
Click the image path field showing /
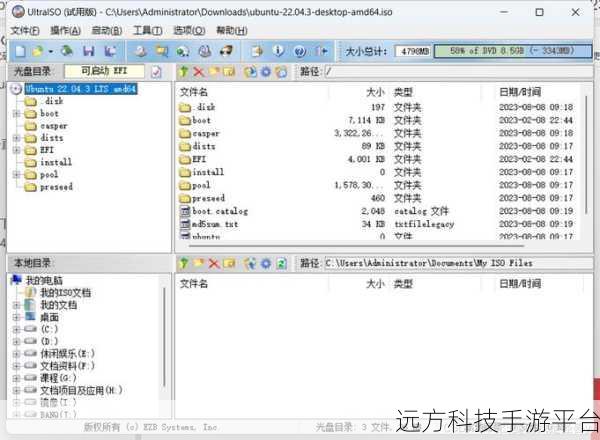[x=458, y=72]
